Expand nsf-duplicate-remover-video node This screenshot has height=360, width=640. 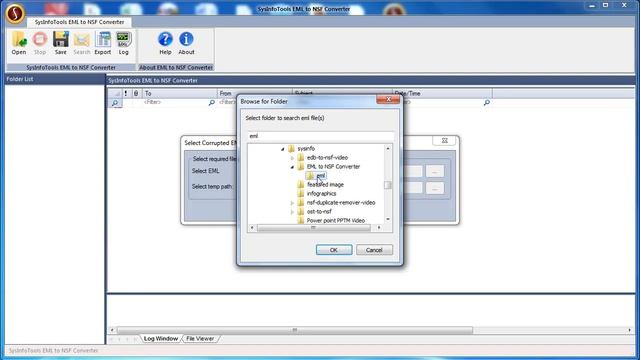(x=292, y=203)
